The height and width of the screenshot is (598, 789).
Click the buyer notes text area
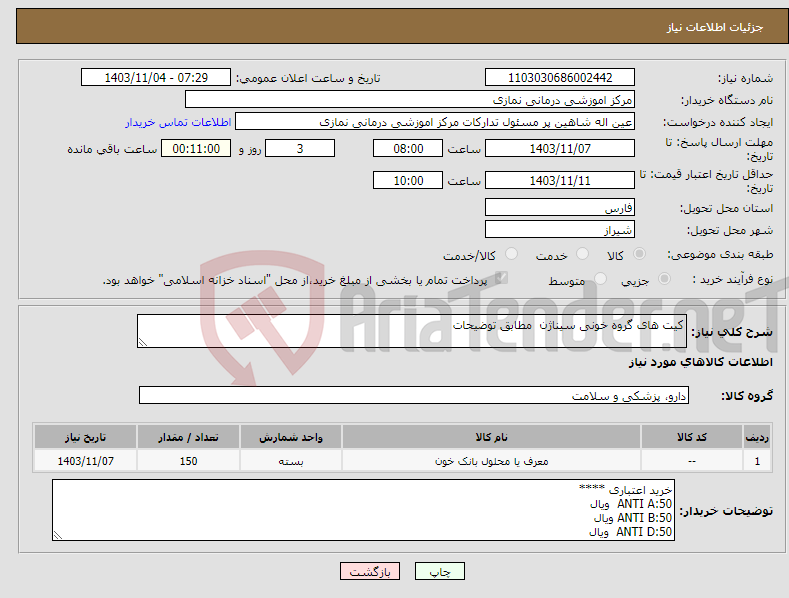(363, 510)
